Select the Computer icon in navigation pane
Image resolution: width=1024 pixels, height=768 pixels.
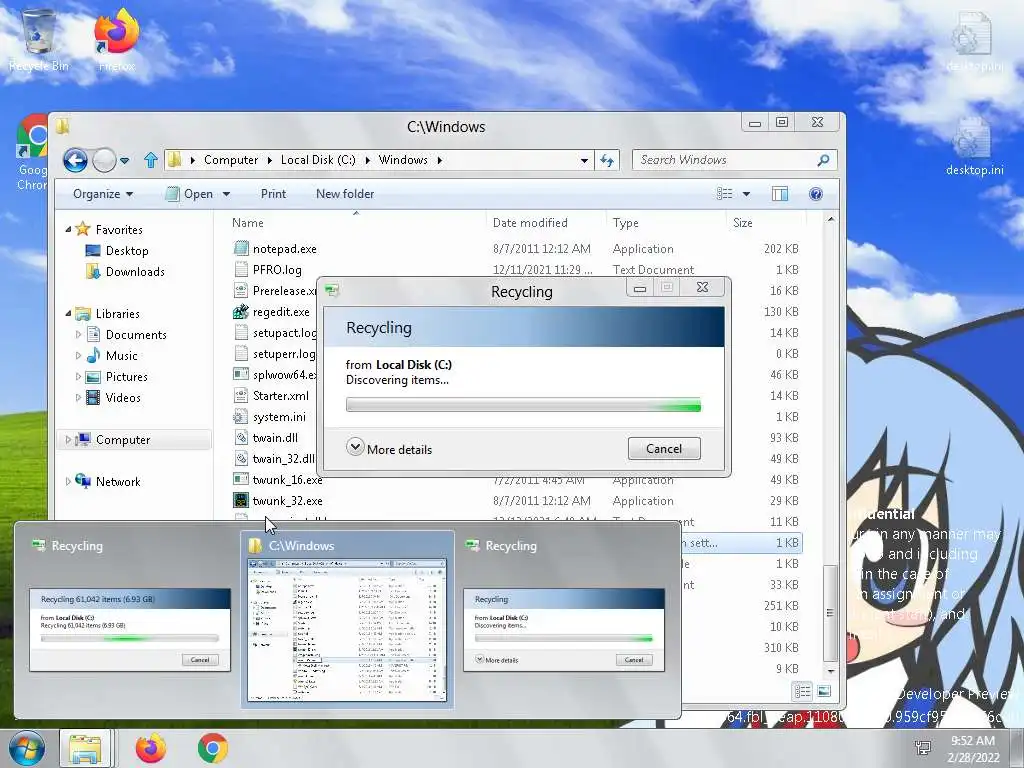point(83,440)
